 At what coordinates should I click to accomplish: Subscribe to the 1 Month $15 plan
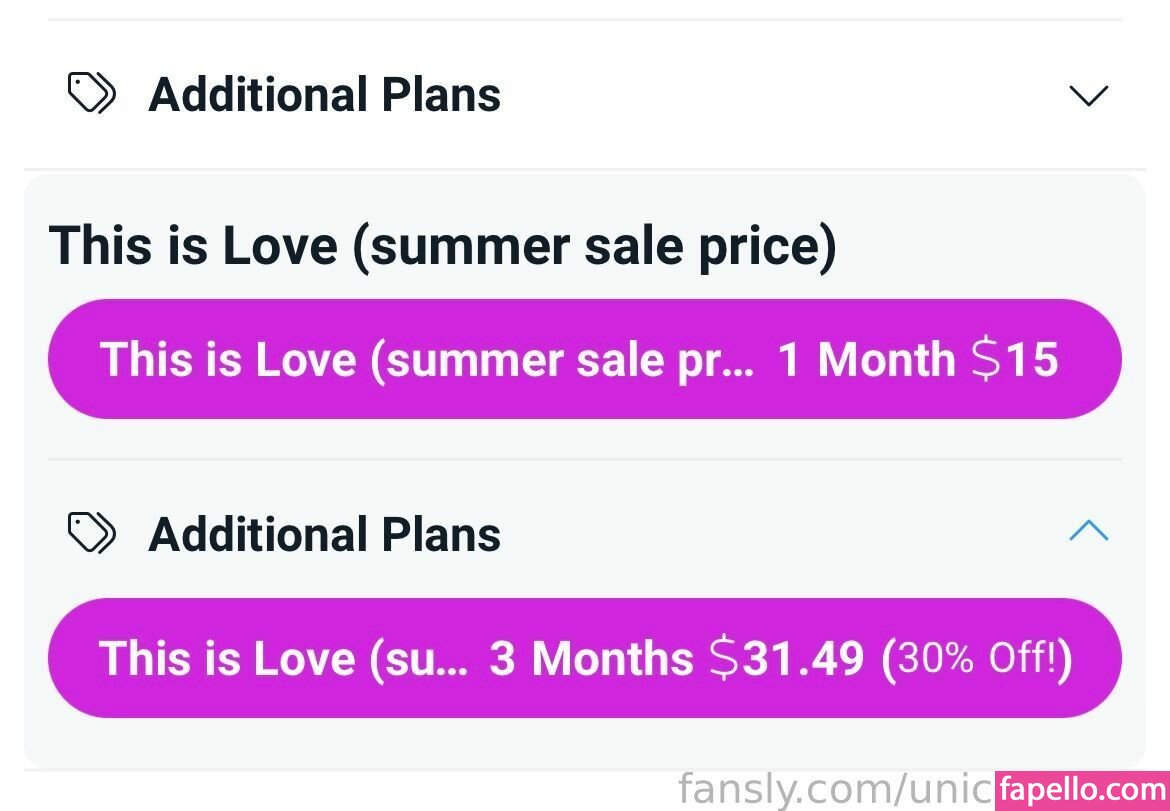tap(584, 359)
